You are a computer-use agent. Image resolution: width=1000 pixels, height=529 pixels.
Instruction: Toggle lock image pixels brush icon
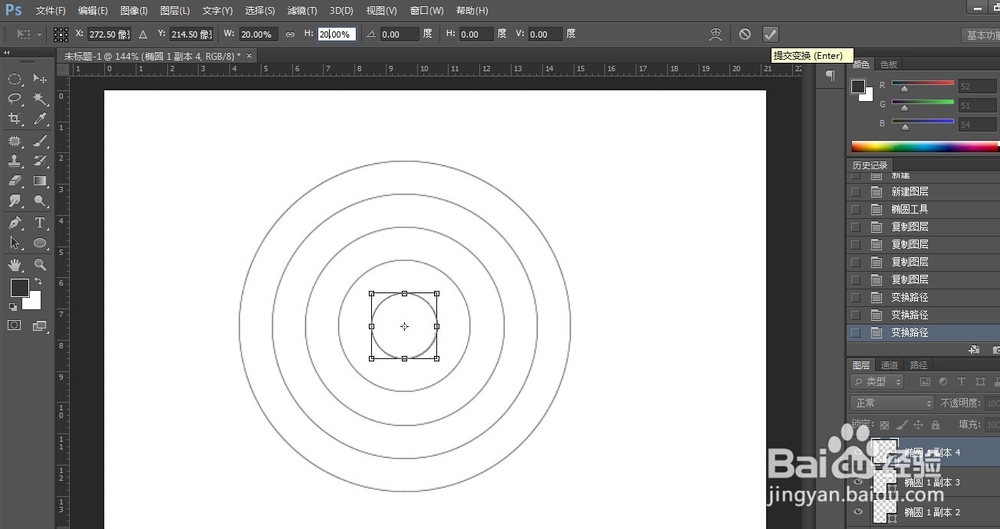coord(902,424)
